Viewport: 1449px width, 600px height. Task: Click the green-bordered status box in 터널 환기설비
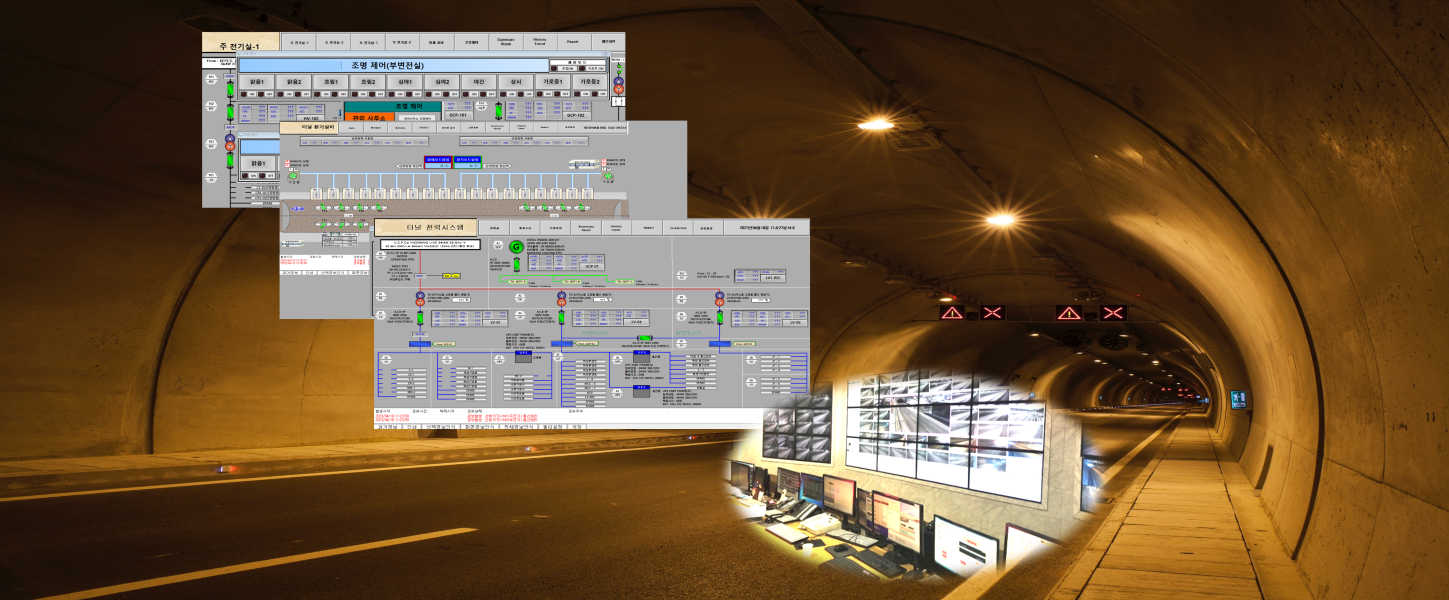(469, 160)
